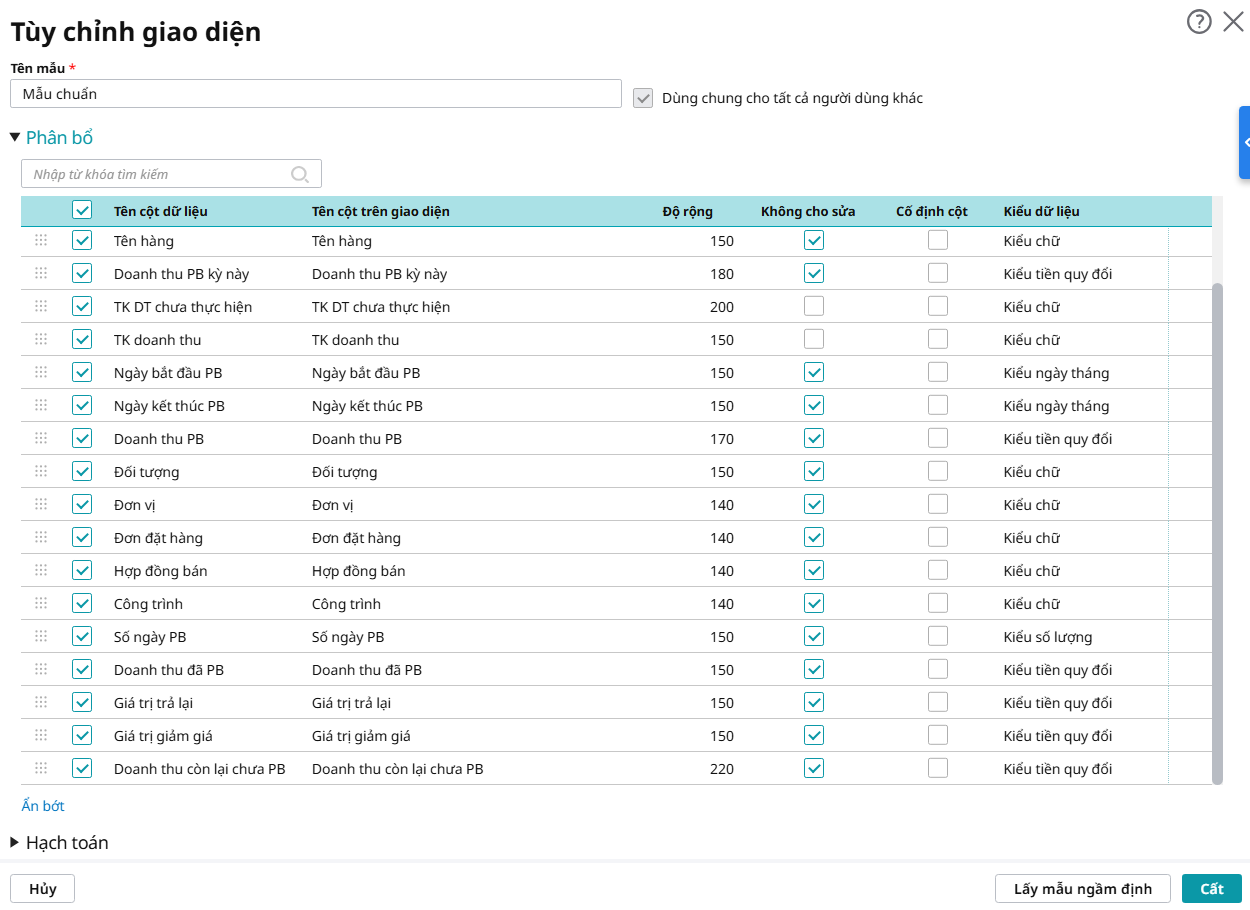Click drag handle of Công trình row
Screen dimensions: 1250x910
[x=41, y=603]
